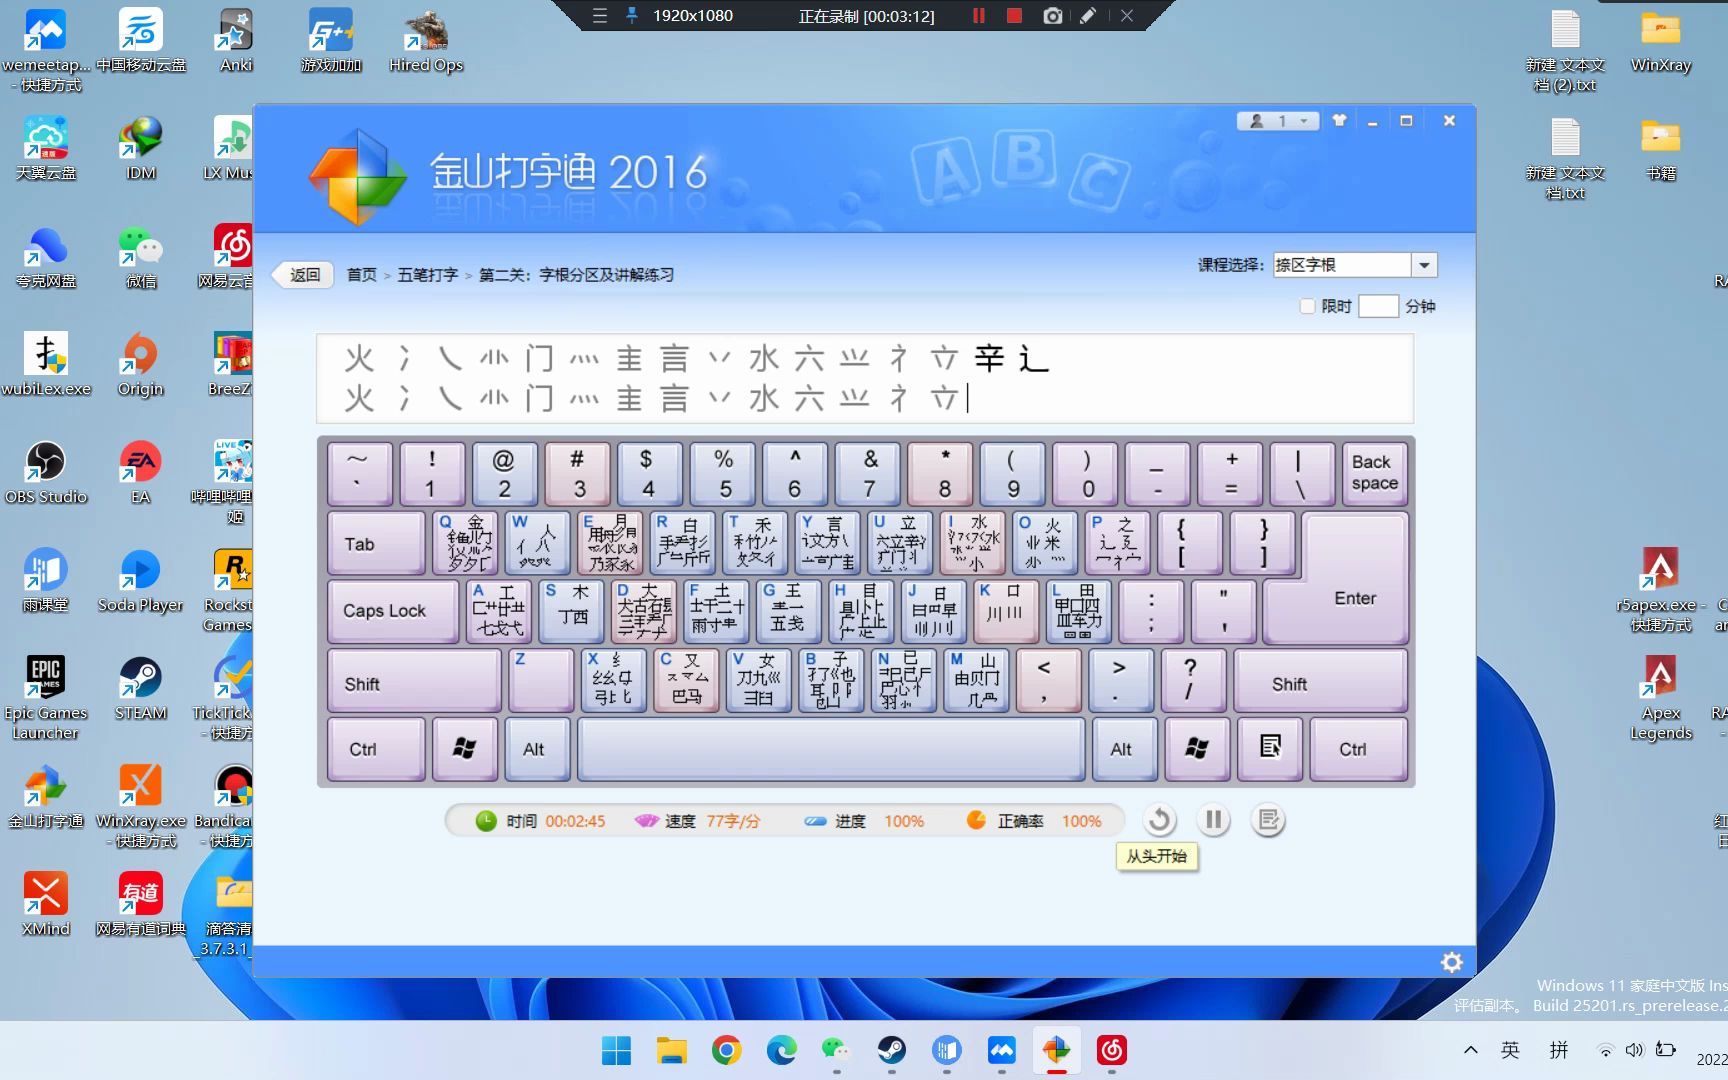Go to 首页 in the breadcrumb
1728x1080 pixels.
(x=361, y=275)
